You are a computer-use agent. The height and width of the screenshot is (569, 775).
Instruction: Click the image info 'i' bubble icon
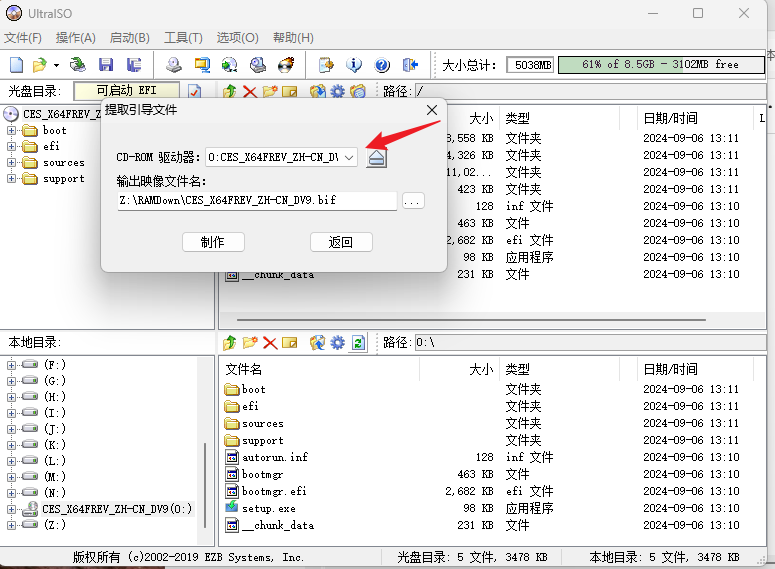pyautogui.click(x=354, y=65)
